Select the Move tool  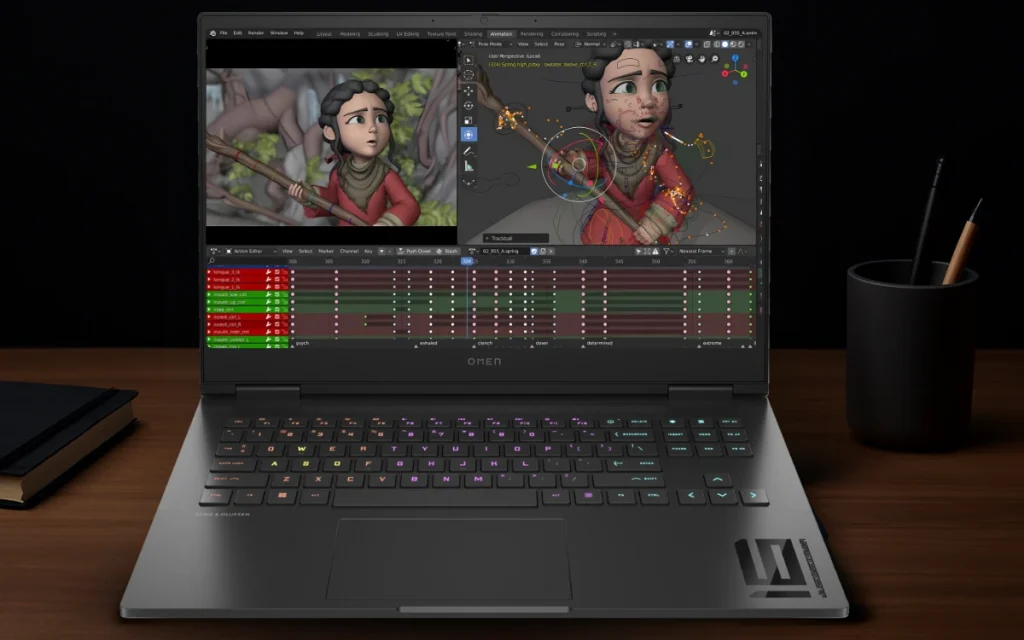coord(468,91)
